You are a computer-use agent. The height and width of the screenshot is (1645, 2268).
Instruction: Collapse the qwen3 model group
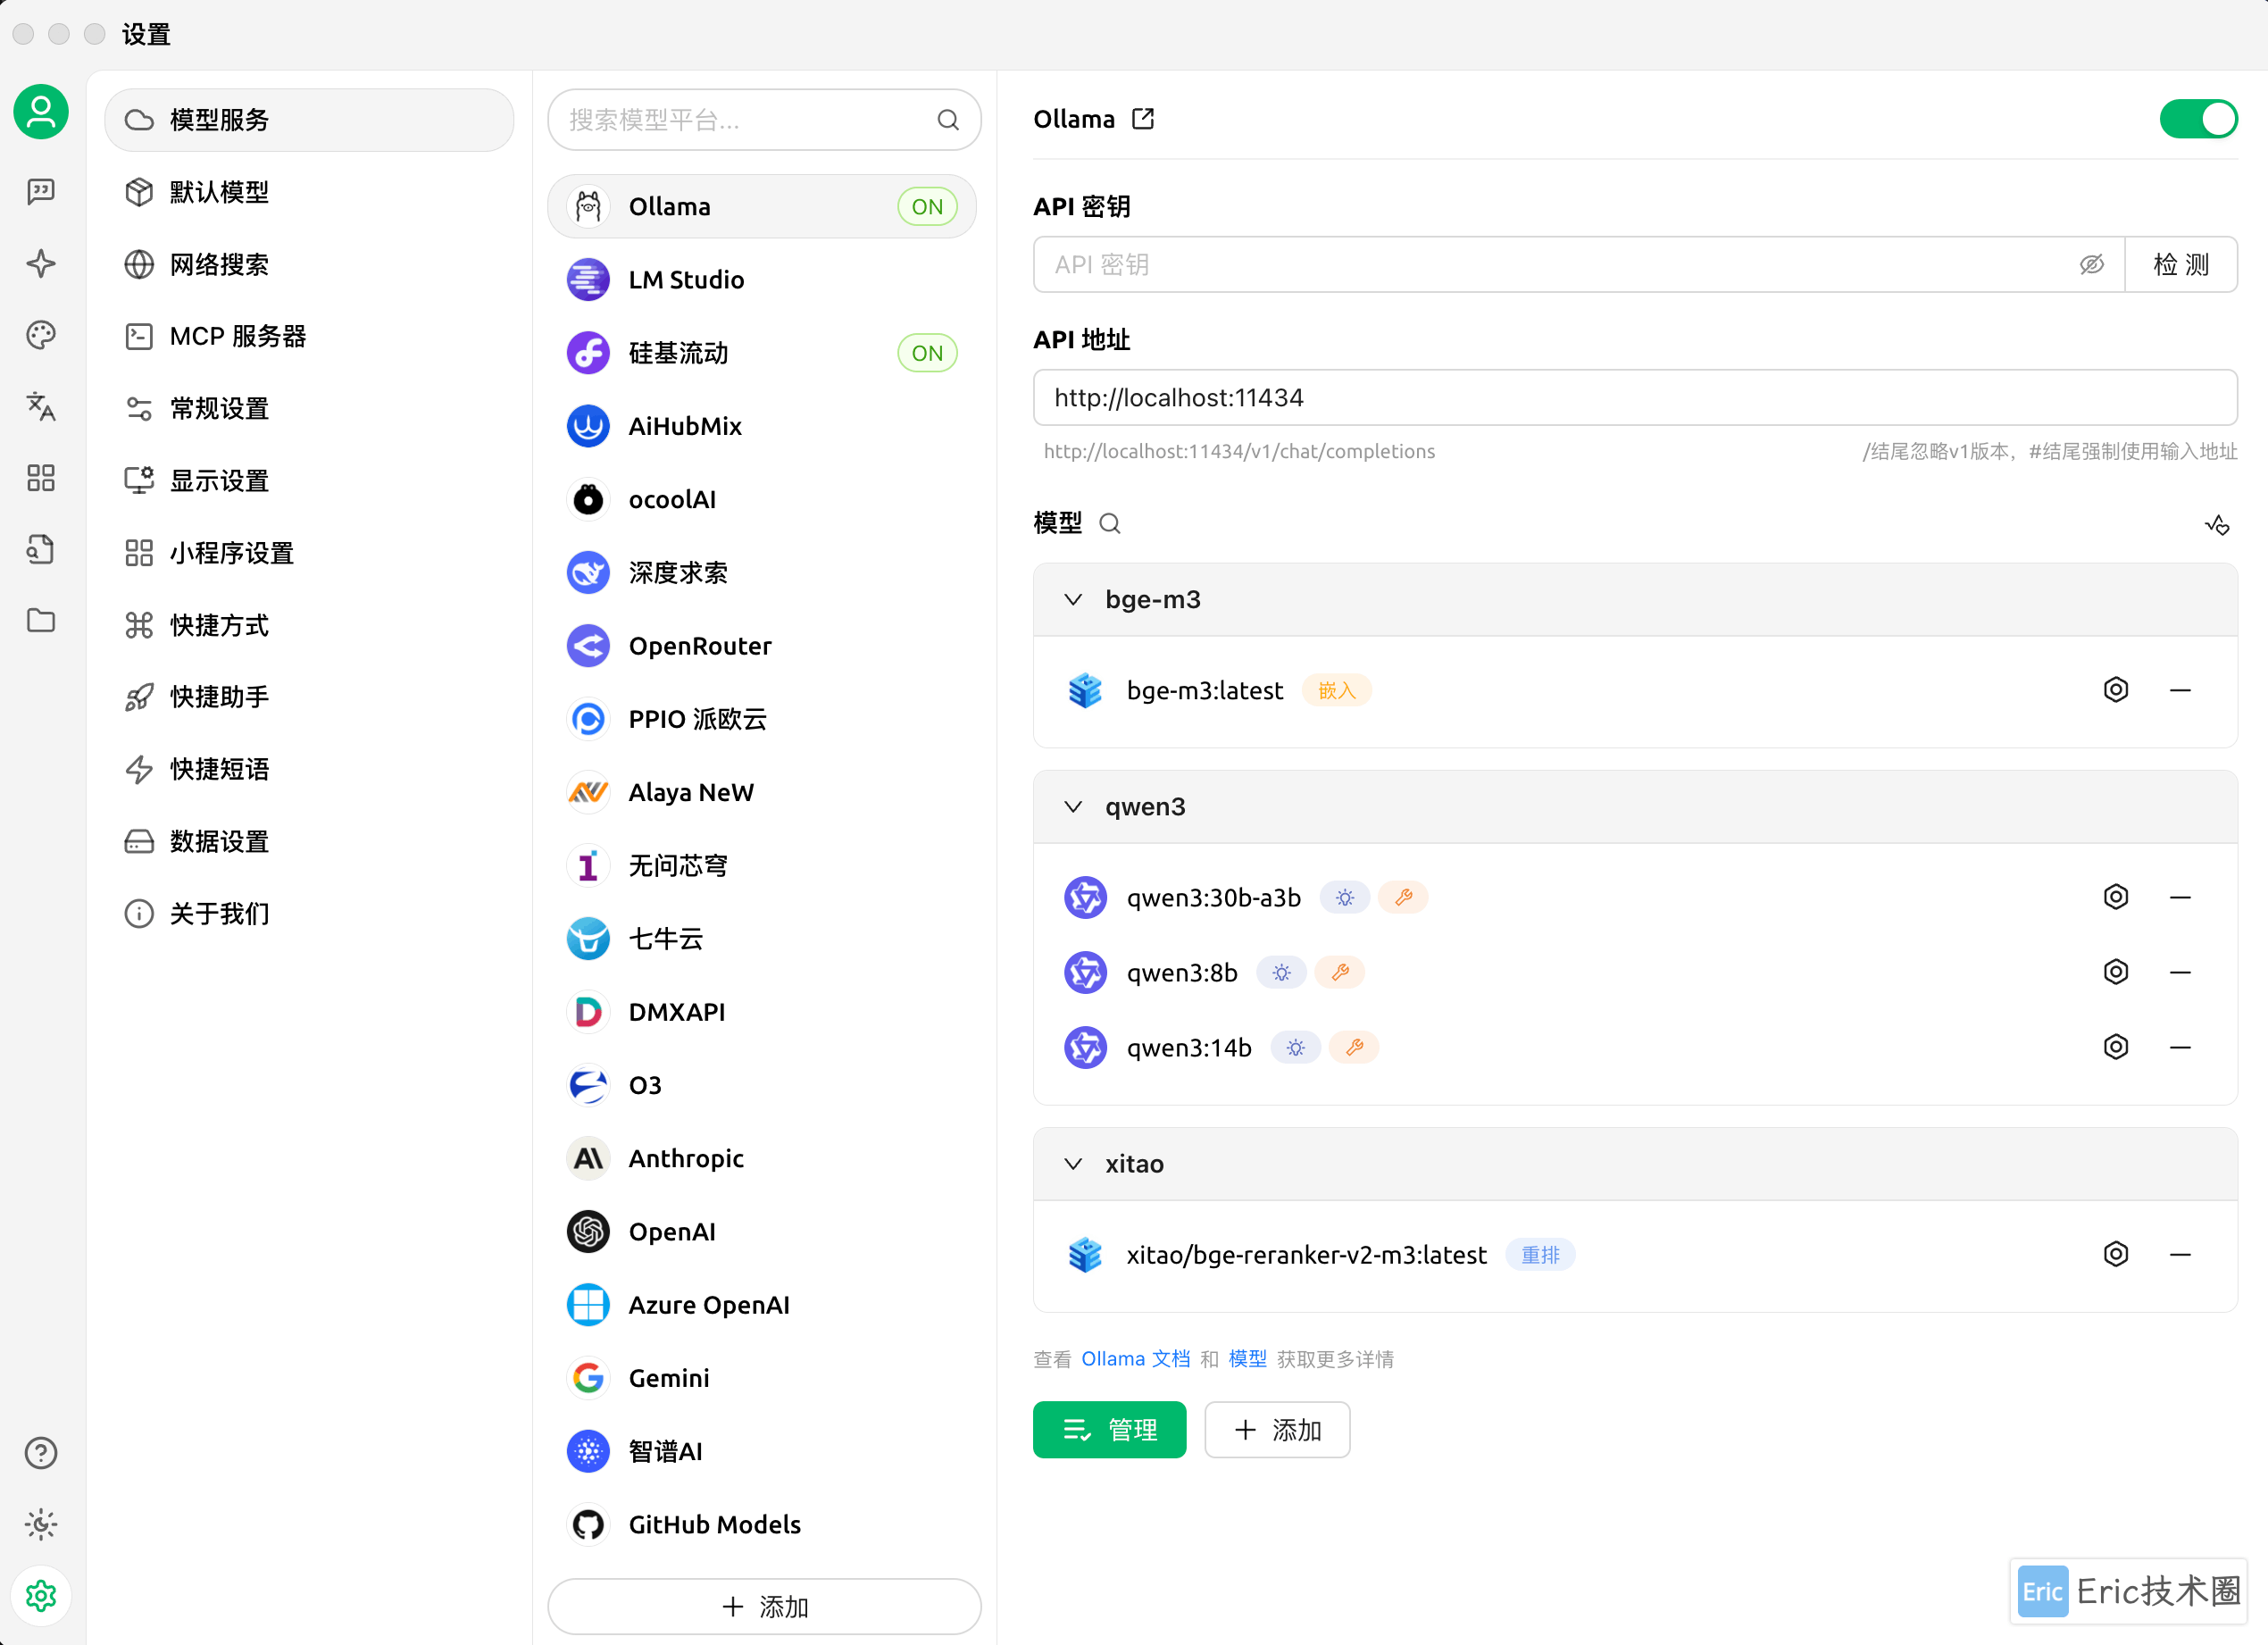(x=1073, y=807)
